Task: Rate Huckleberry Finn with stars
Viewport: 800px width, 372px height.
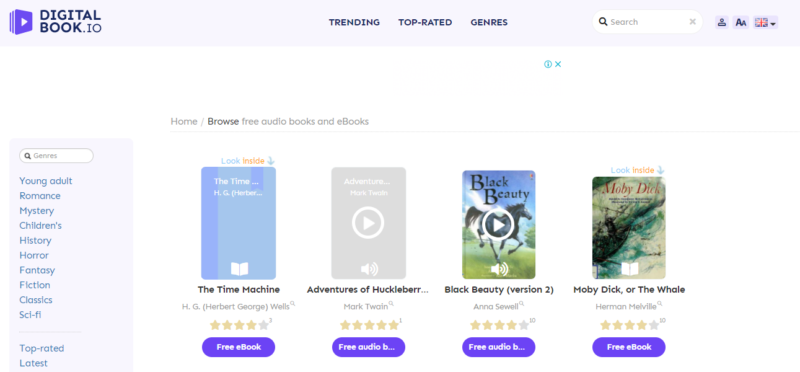Action: point(369,325)
